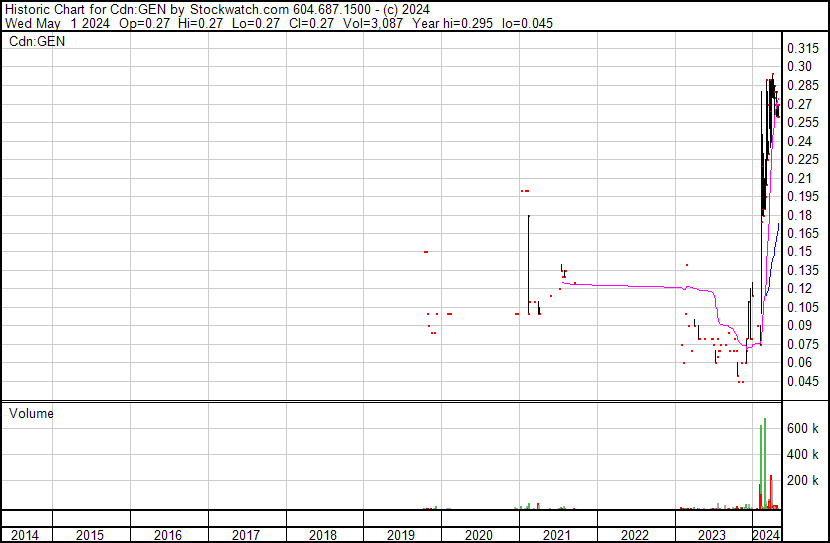Click the 0.30 price axis label

[x=799, y=66]
